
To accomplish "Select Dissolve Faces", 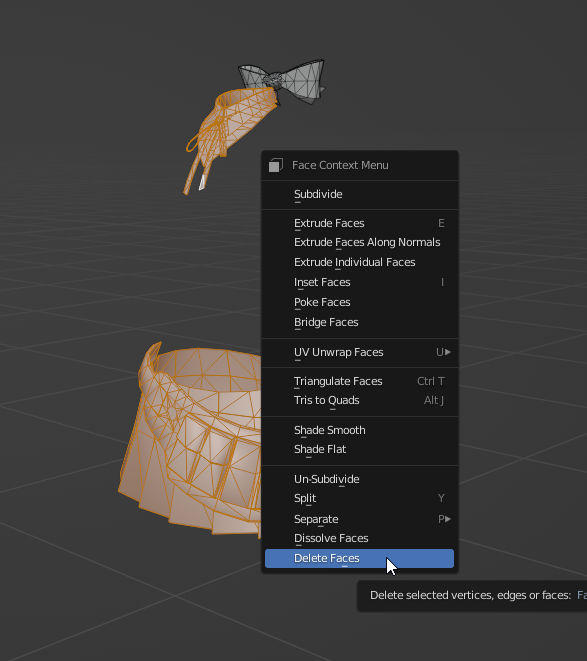I will point(359,538).
